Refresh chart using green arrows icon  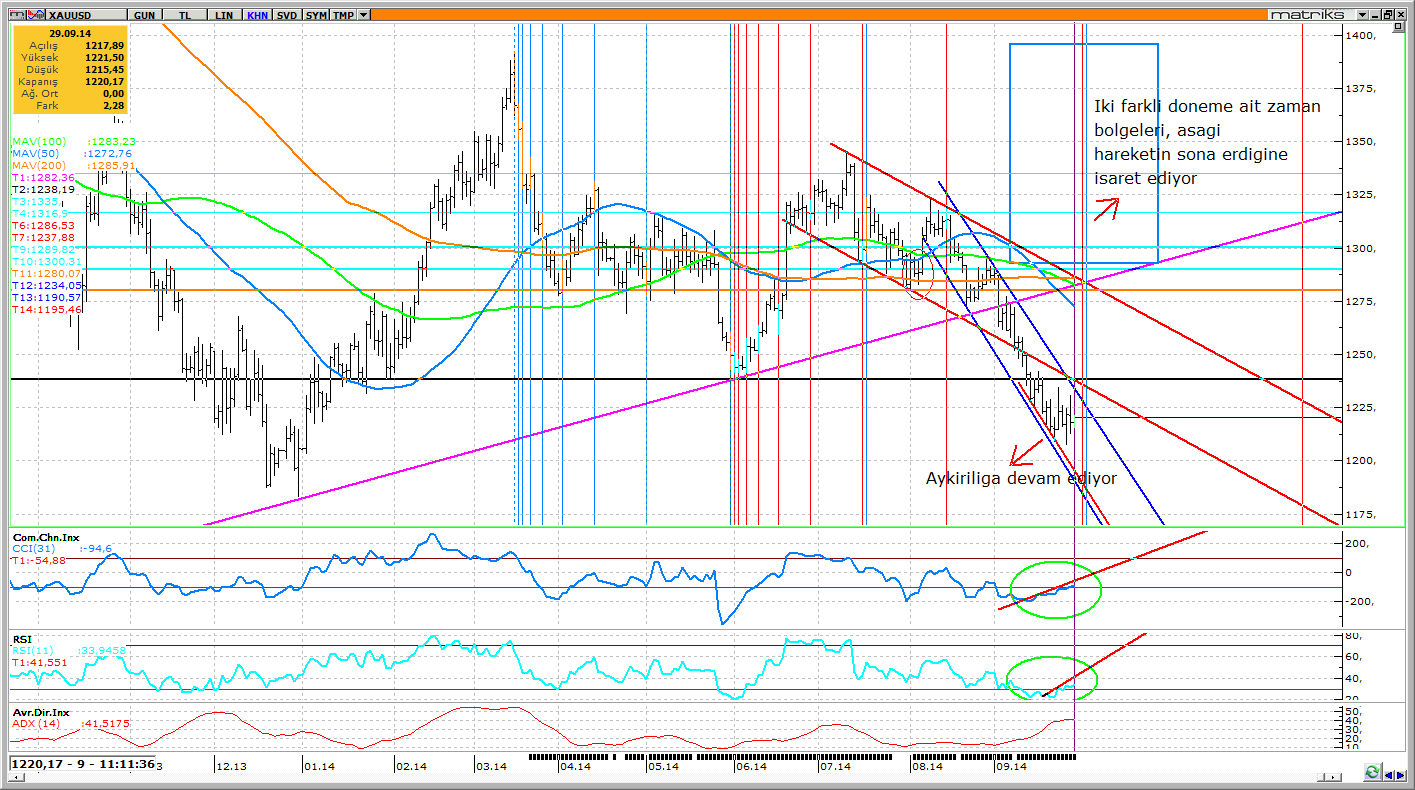coord(1373,773)
